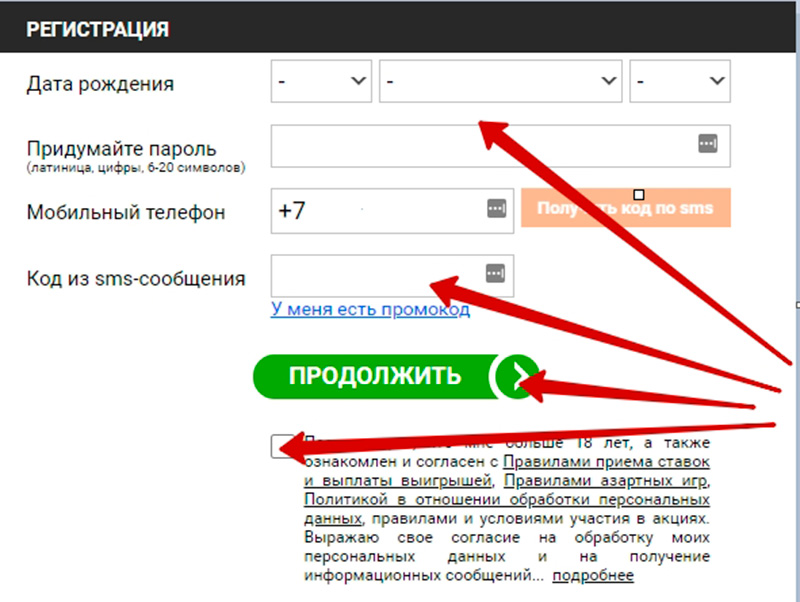Image resolution: width=800 pixels, height=602 pixels.
Task: Open the Правилами приема ставок link
Action: [606, 462]
